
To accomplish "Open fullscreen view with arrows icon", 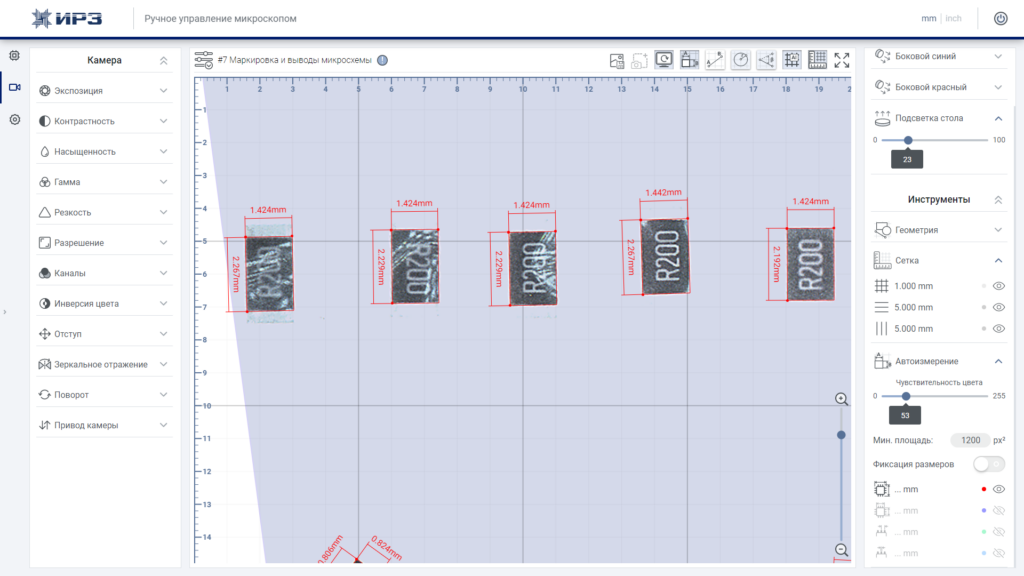I will (x=842, y=60).
